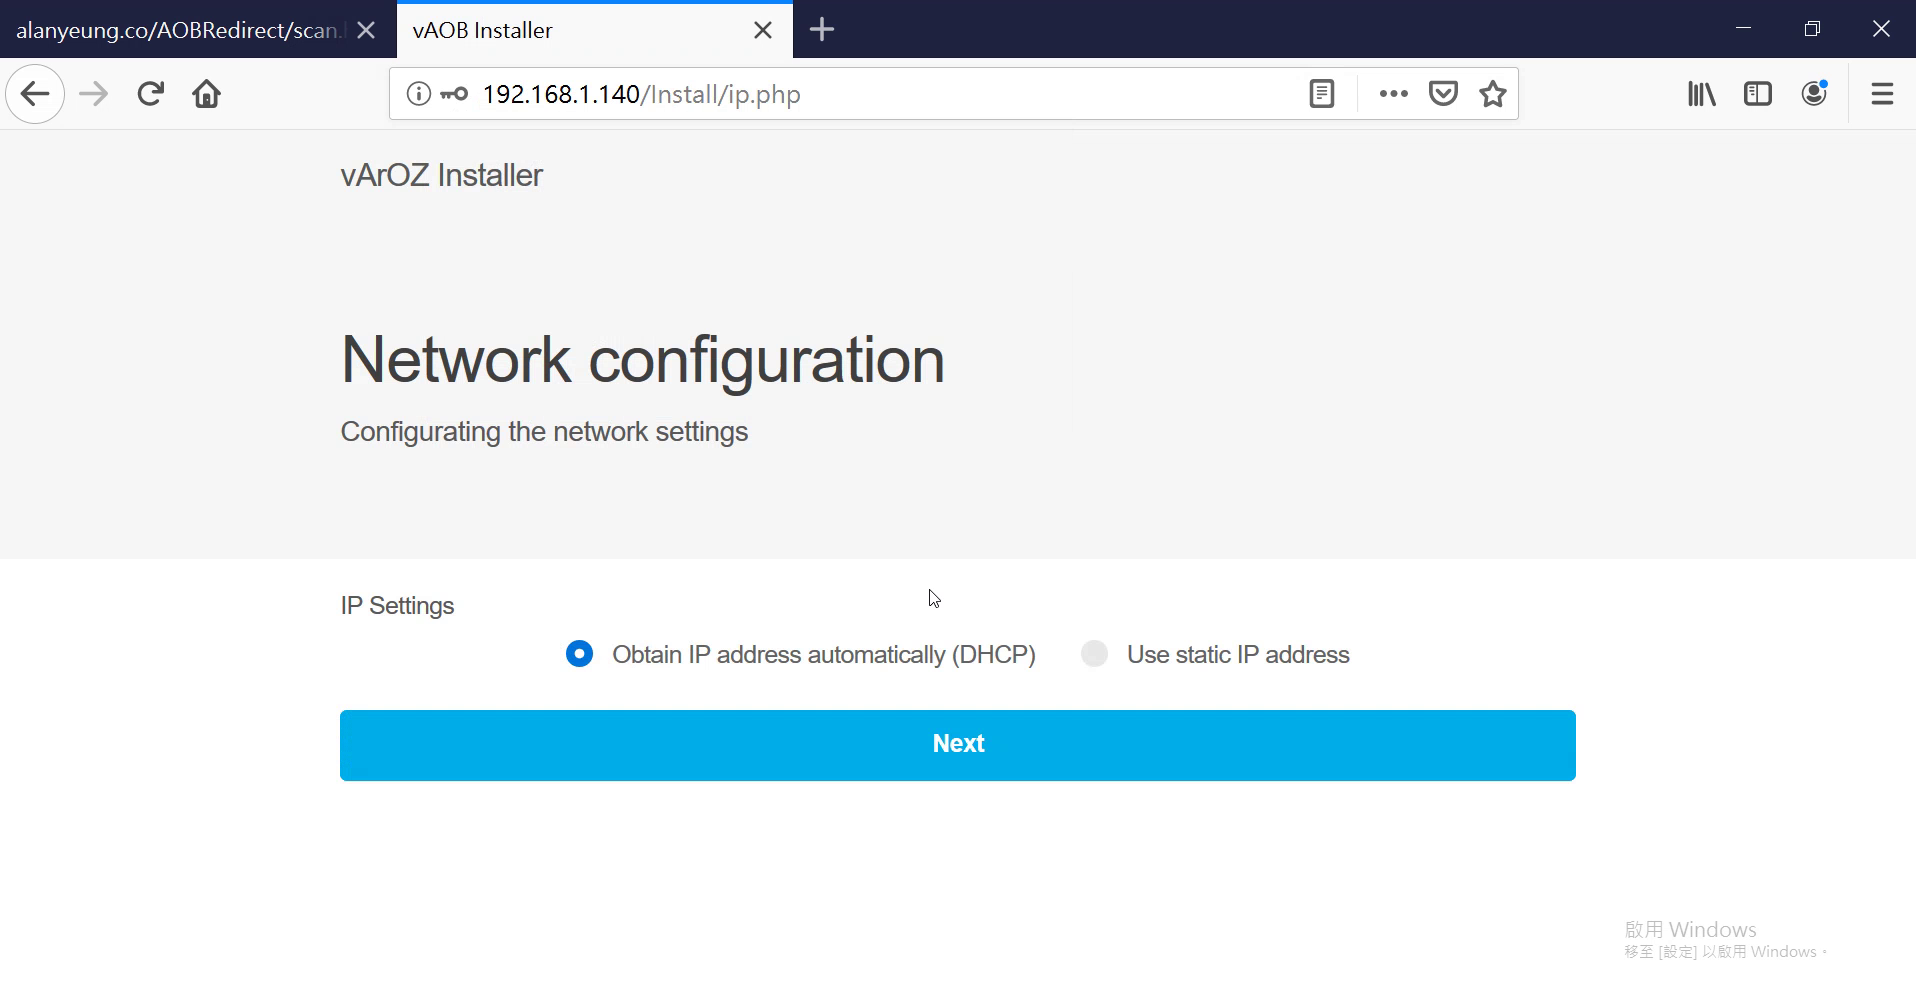Toggle reader view for this page

pos(1321,94)
